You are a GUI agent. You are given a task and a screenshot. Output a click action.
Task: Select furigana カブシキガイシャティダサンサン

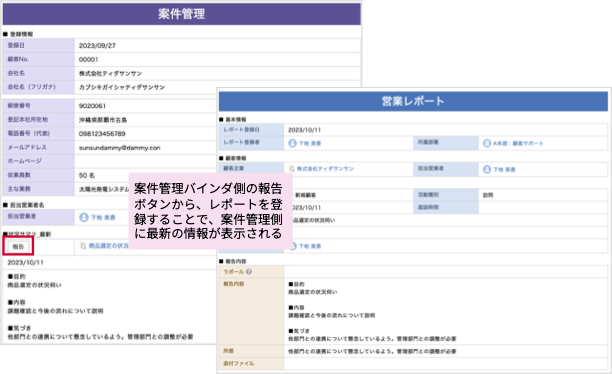[122, 87]
